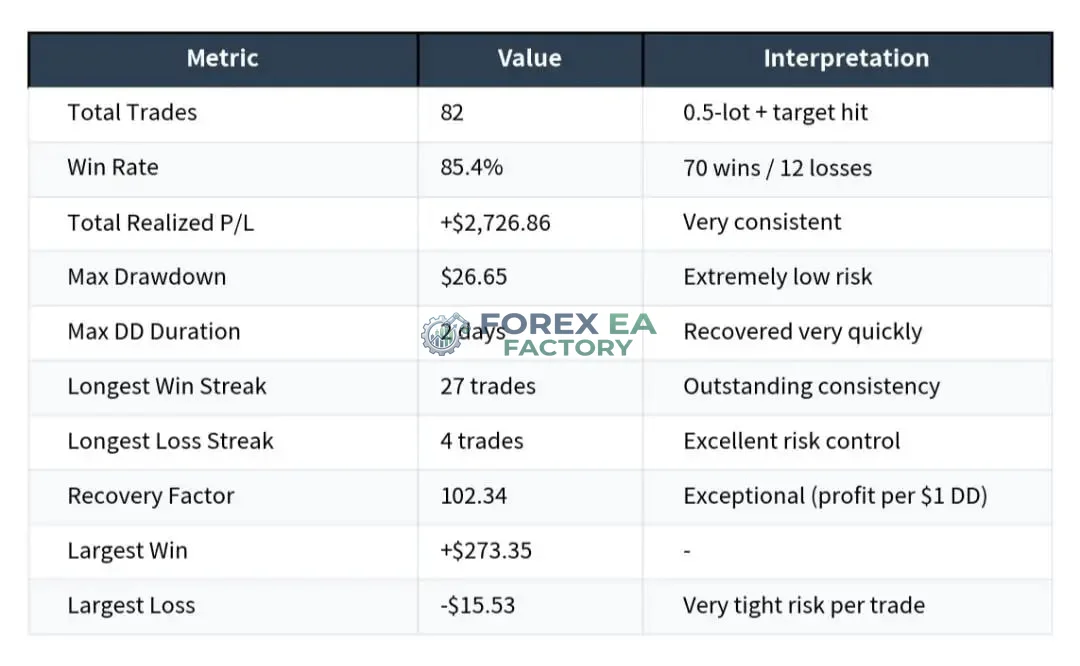
Task: Select the Value column header
Action: click(x=530, y=59)
